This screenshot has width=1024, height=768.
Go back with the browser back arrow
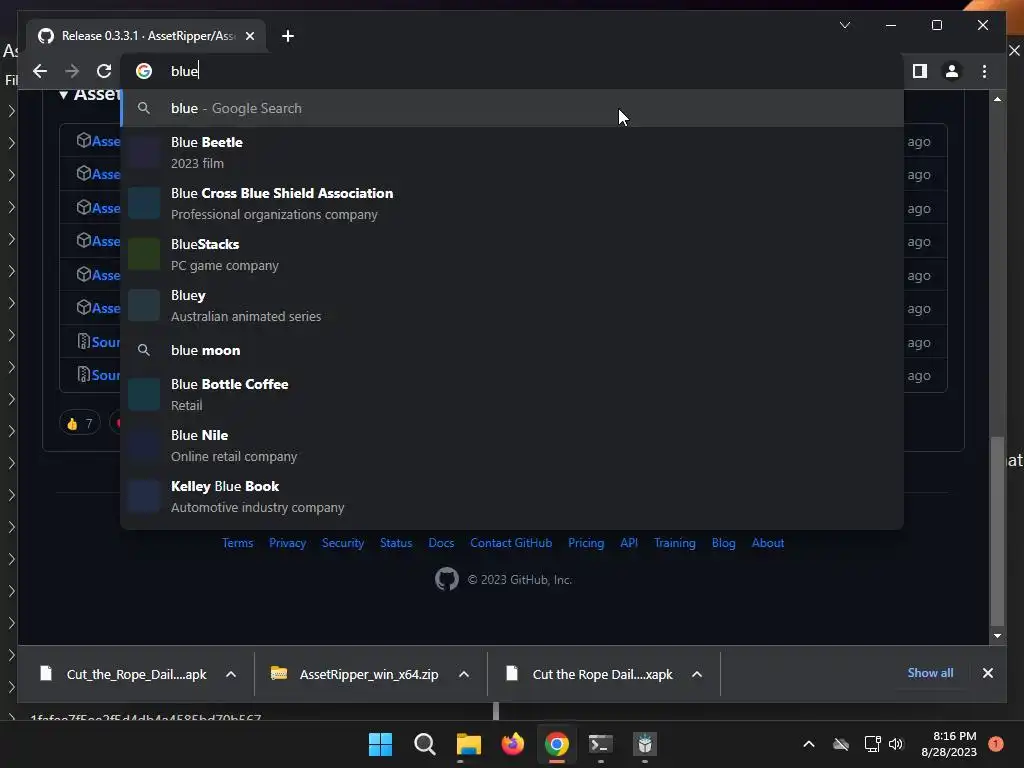[x=40, y=71]
